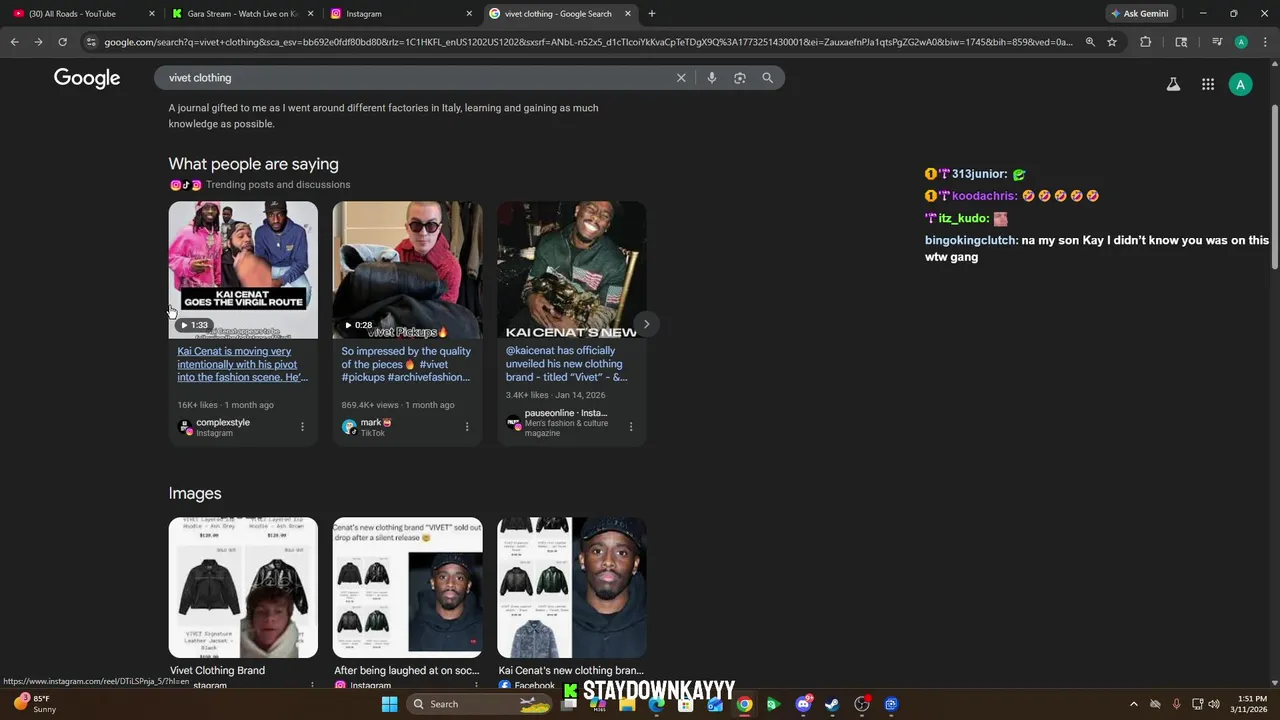Open Vivet Clothing Brand image result
The width and height of the screenshot is (1280, 720).
tap(217, 671)
